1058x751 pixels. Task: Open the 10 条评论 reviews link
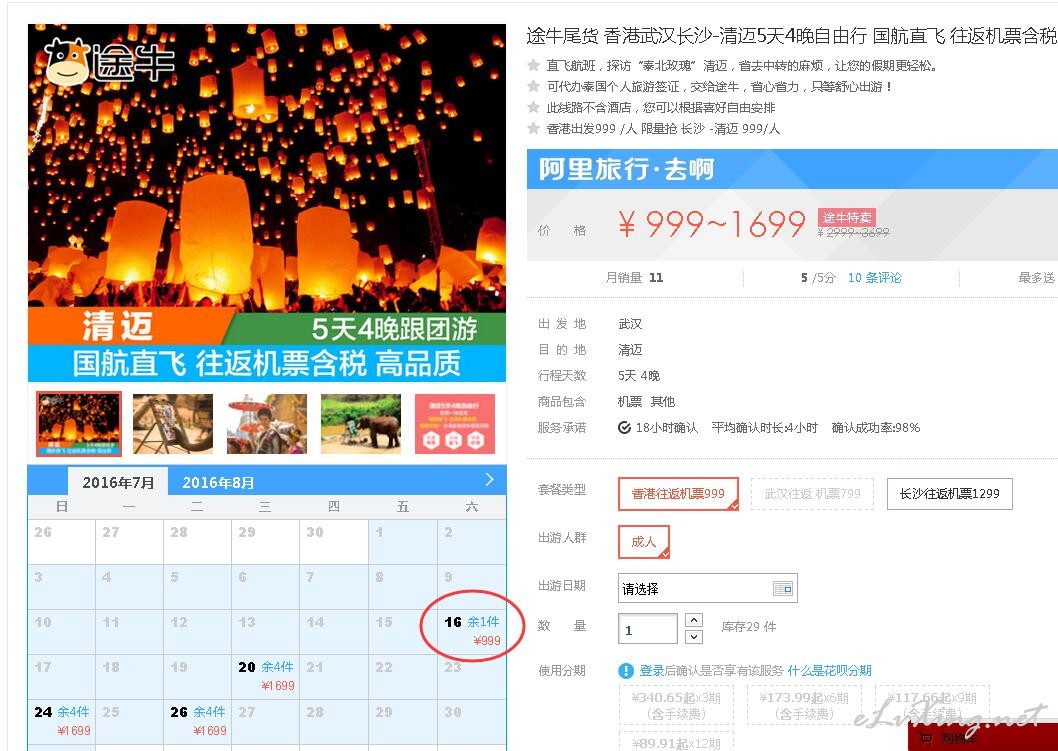[x=874, y=278]
